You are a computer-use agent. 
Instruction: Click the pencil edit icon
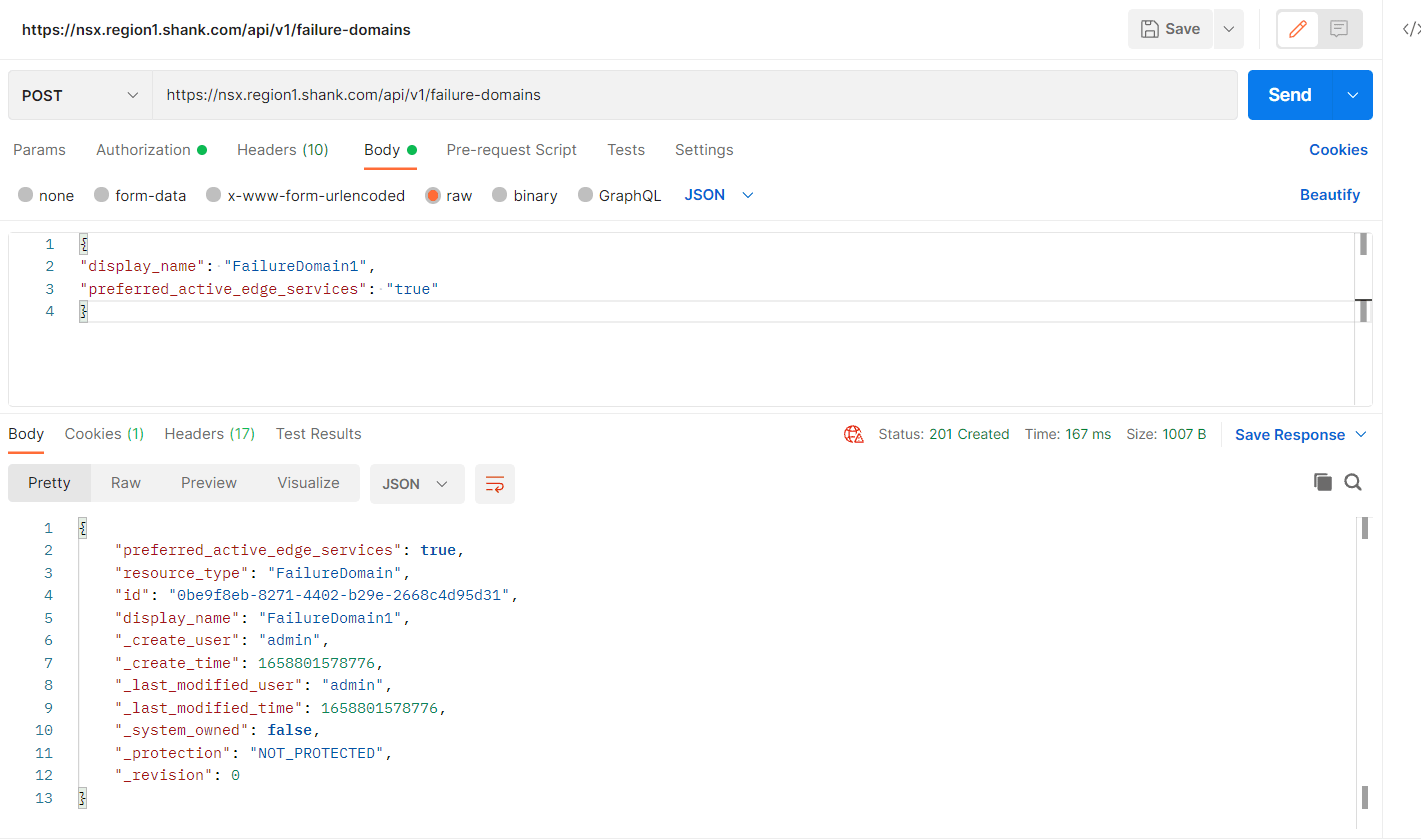[x=1298, y=29]
